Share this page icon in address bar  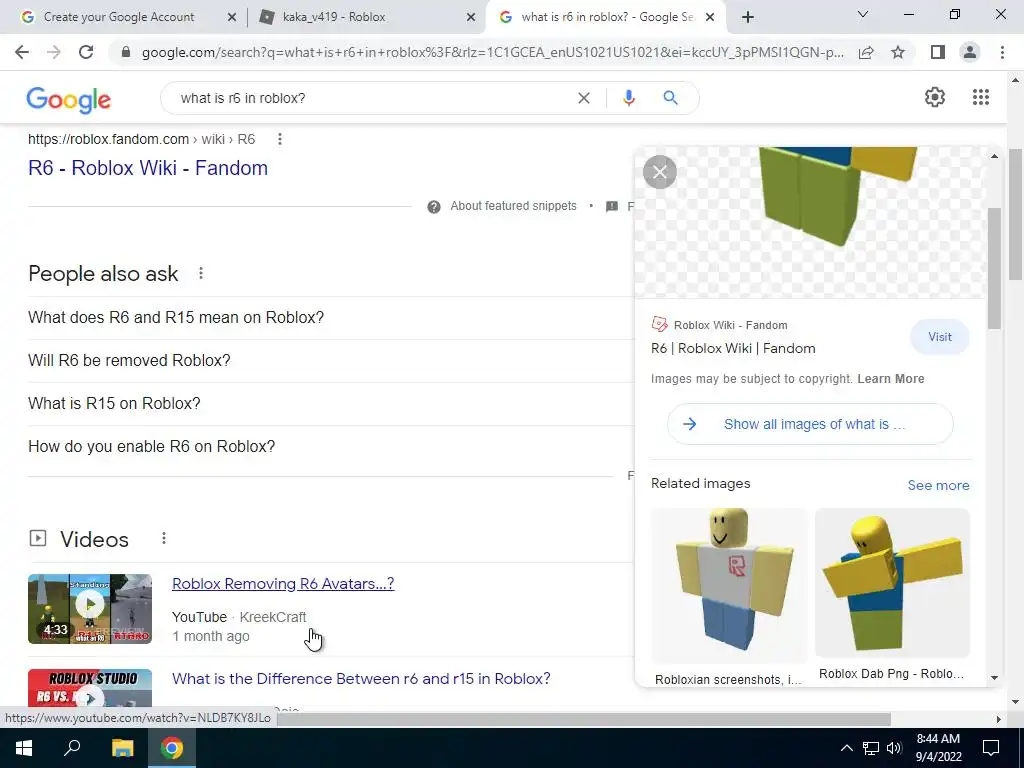click(866, 52)
